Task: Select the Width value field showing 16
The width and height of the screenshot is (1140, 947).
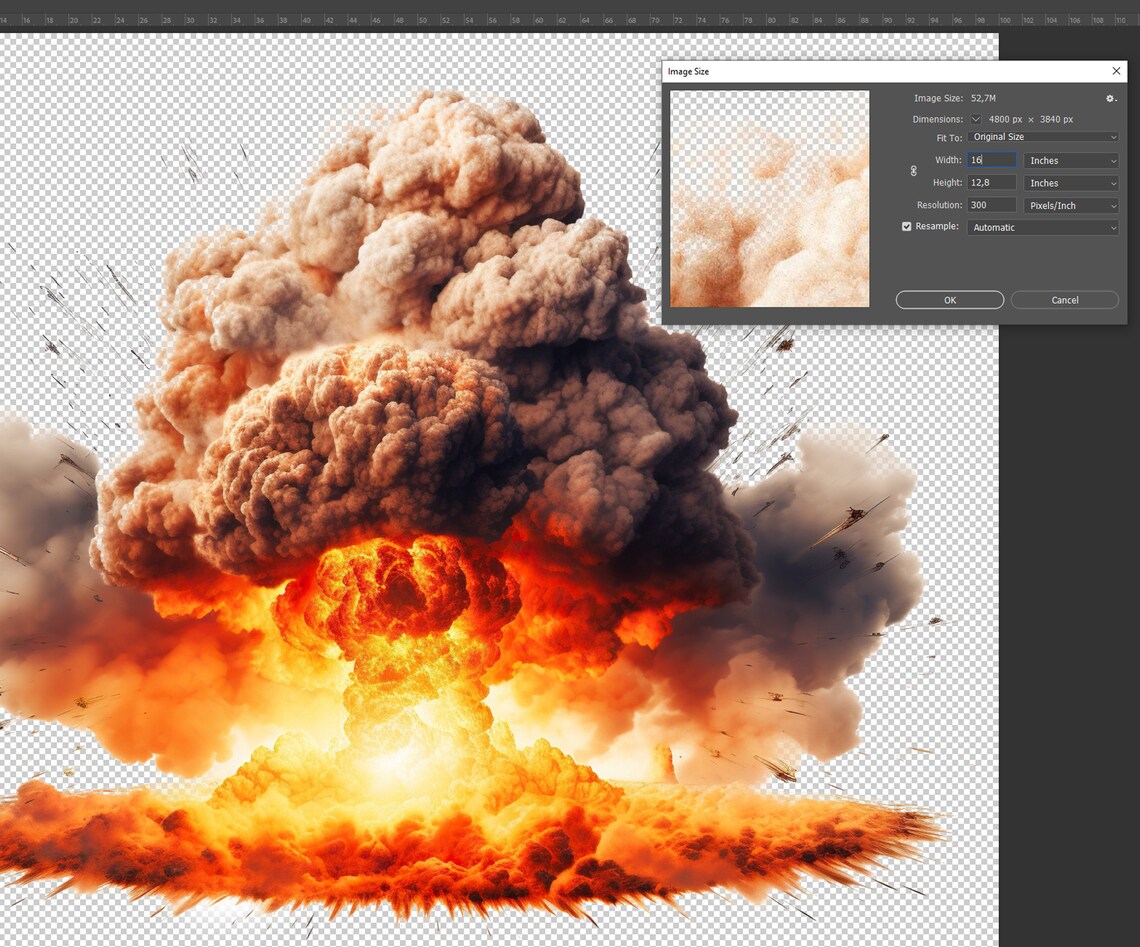Action: (990, 160)
